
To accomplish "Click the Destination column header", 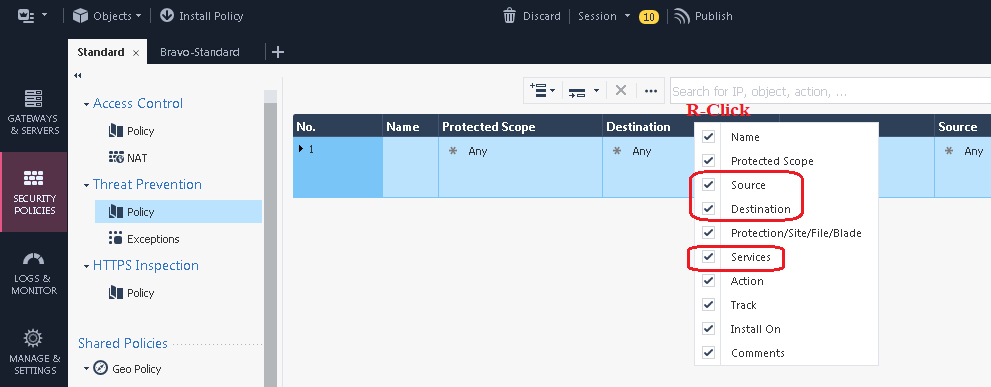I will click(648, 126).
